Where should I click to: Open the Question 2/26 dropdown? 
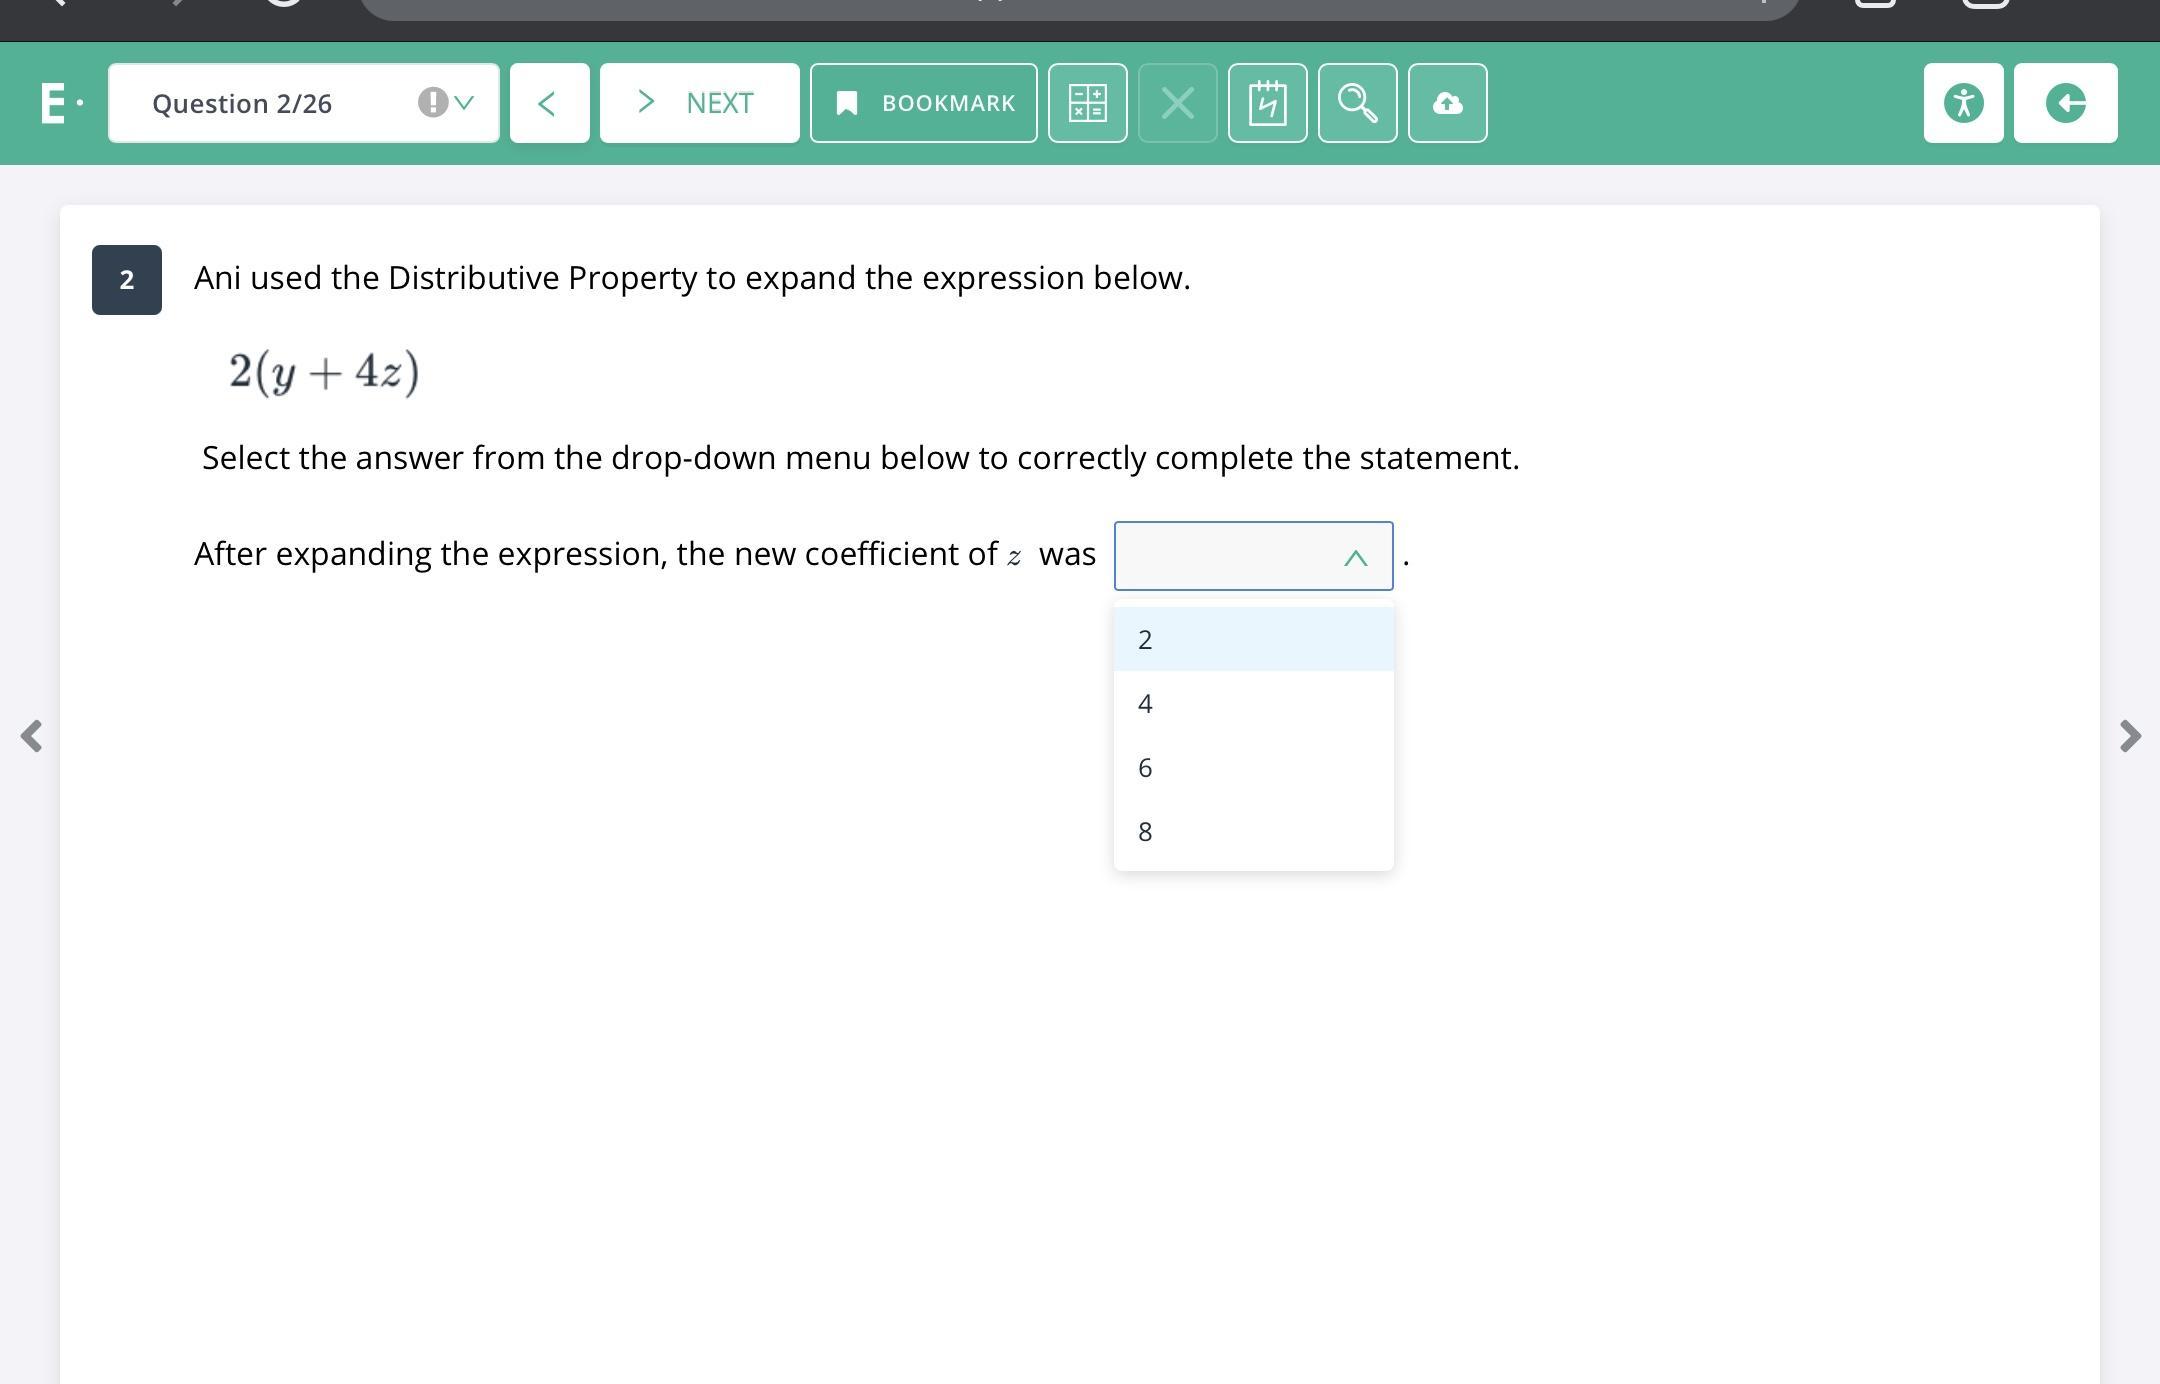coord(303,103)
